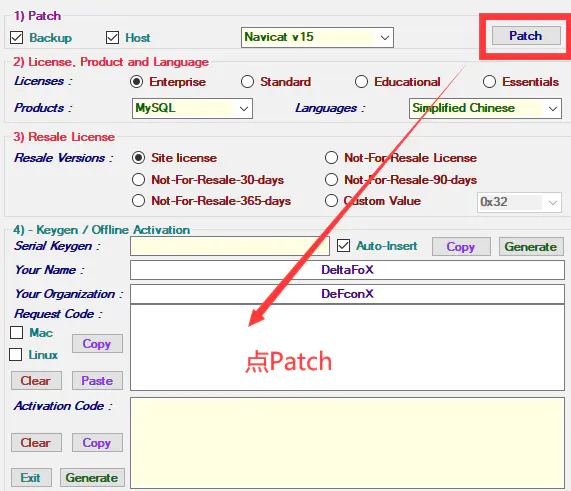This screenshot has height=491, width=571.
Task: Pick Not-For-Resale-30-days resale version
Action: 138,180
